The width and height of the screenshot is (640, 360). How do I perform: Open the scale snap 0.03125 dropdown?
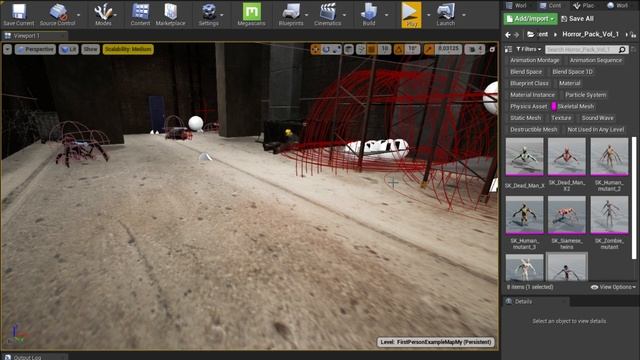coord(448,49)
